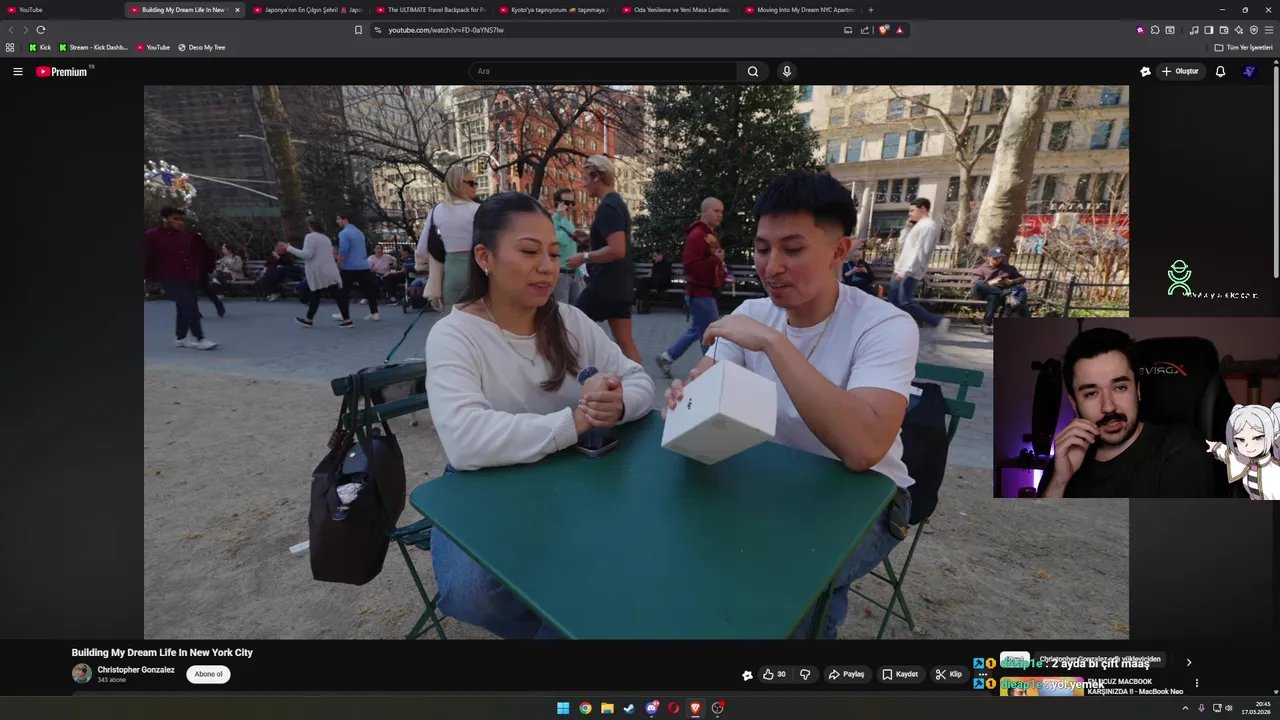Expand the filter chips right chevron

[x=1189, y=662]
